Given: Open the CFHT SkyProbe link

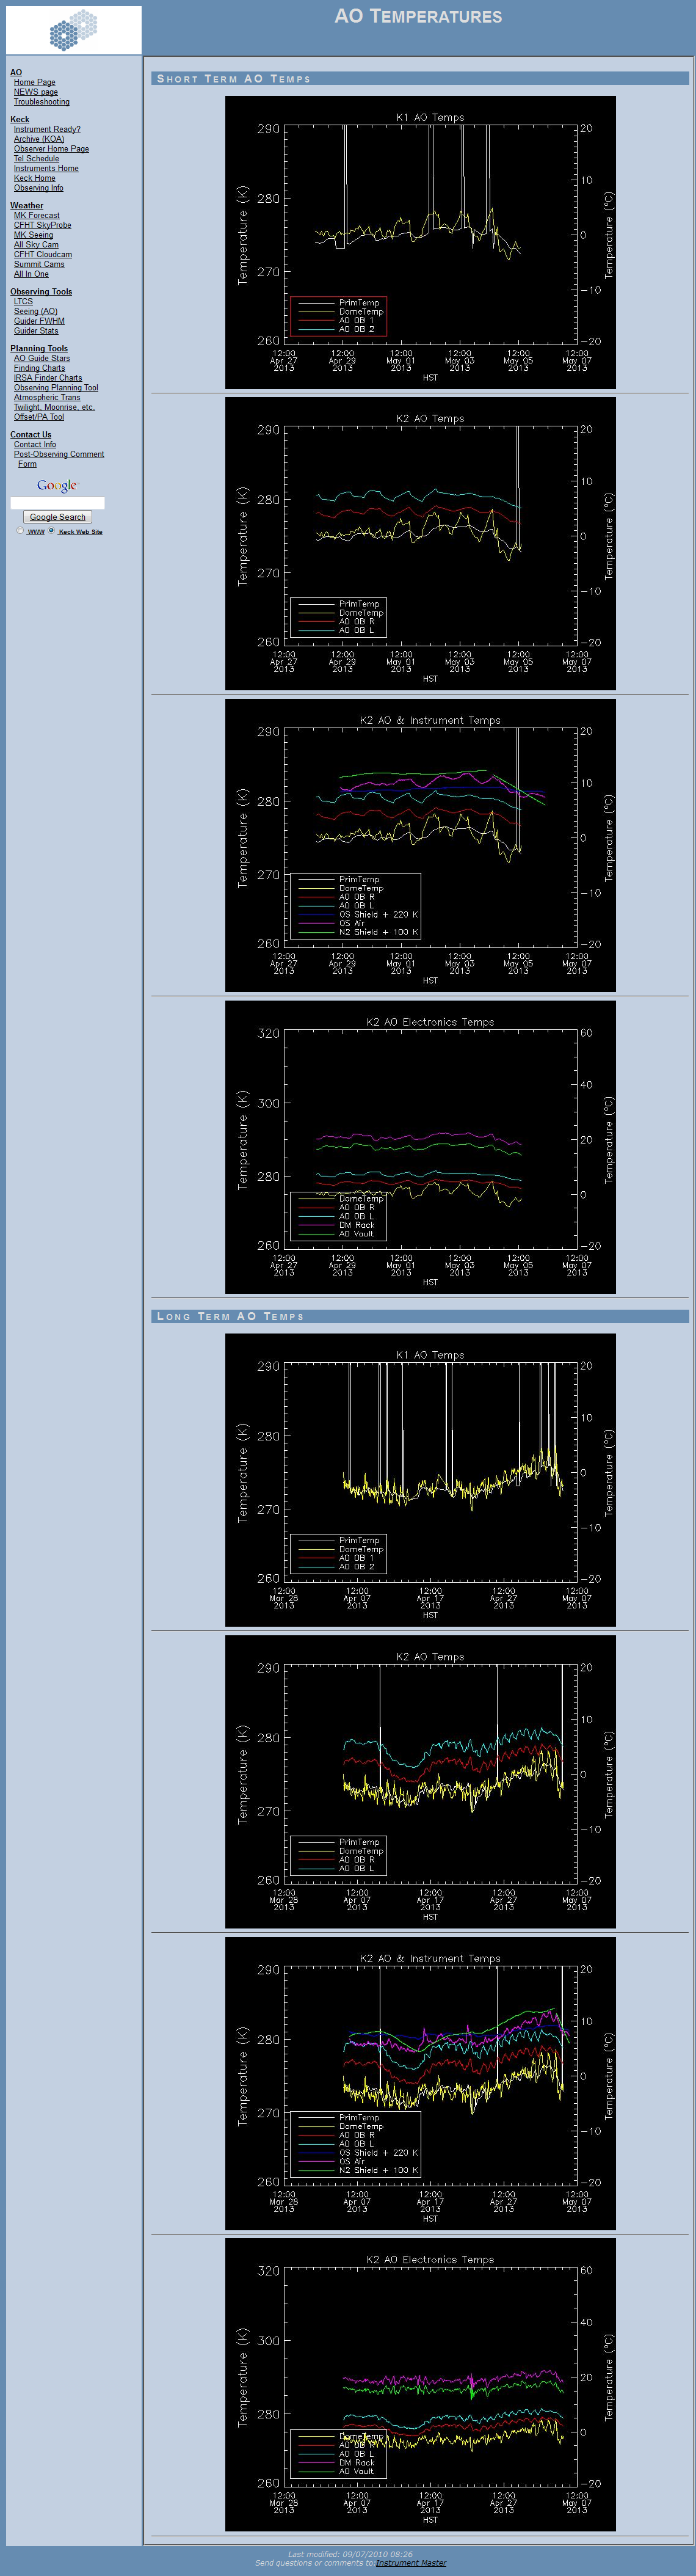Looking at the screenshot, I should coord(42,225).
